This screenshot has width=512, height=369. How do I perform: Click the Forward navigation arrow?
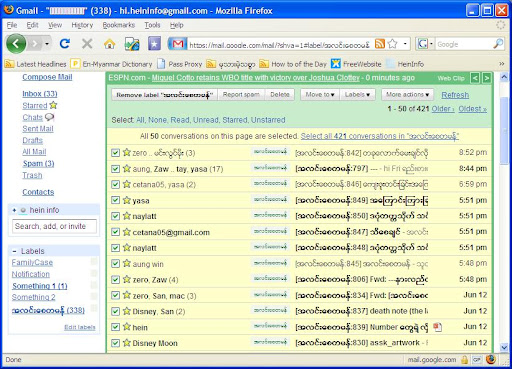[35, 44]
